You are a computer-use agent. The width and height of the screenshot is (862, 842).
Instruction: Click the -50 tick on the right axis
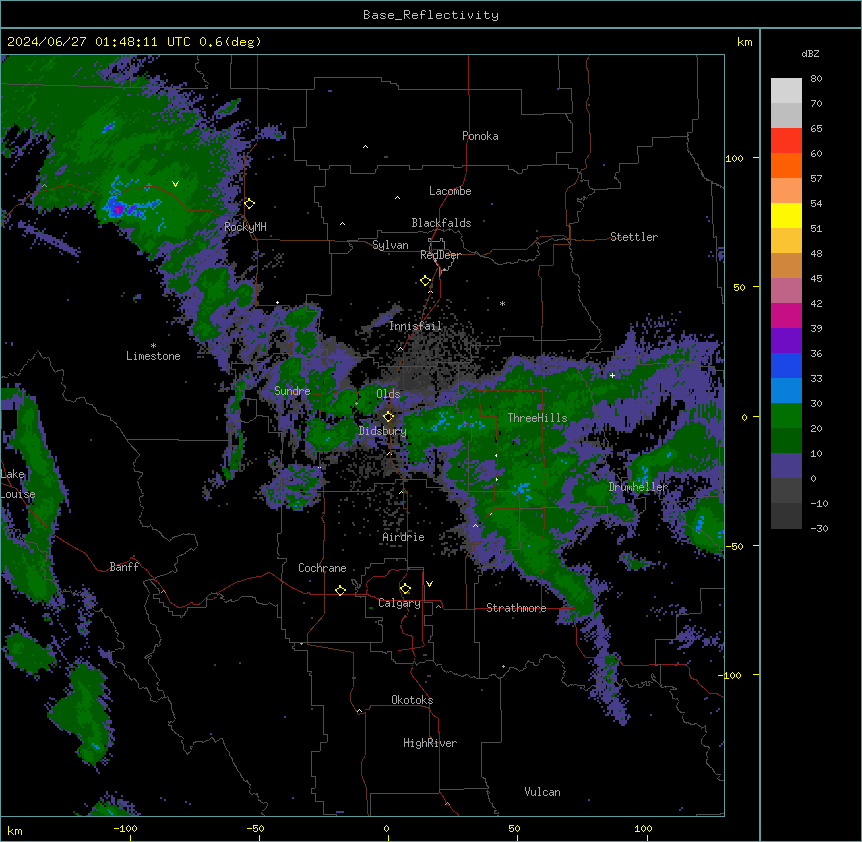(x=734, y=546)
